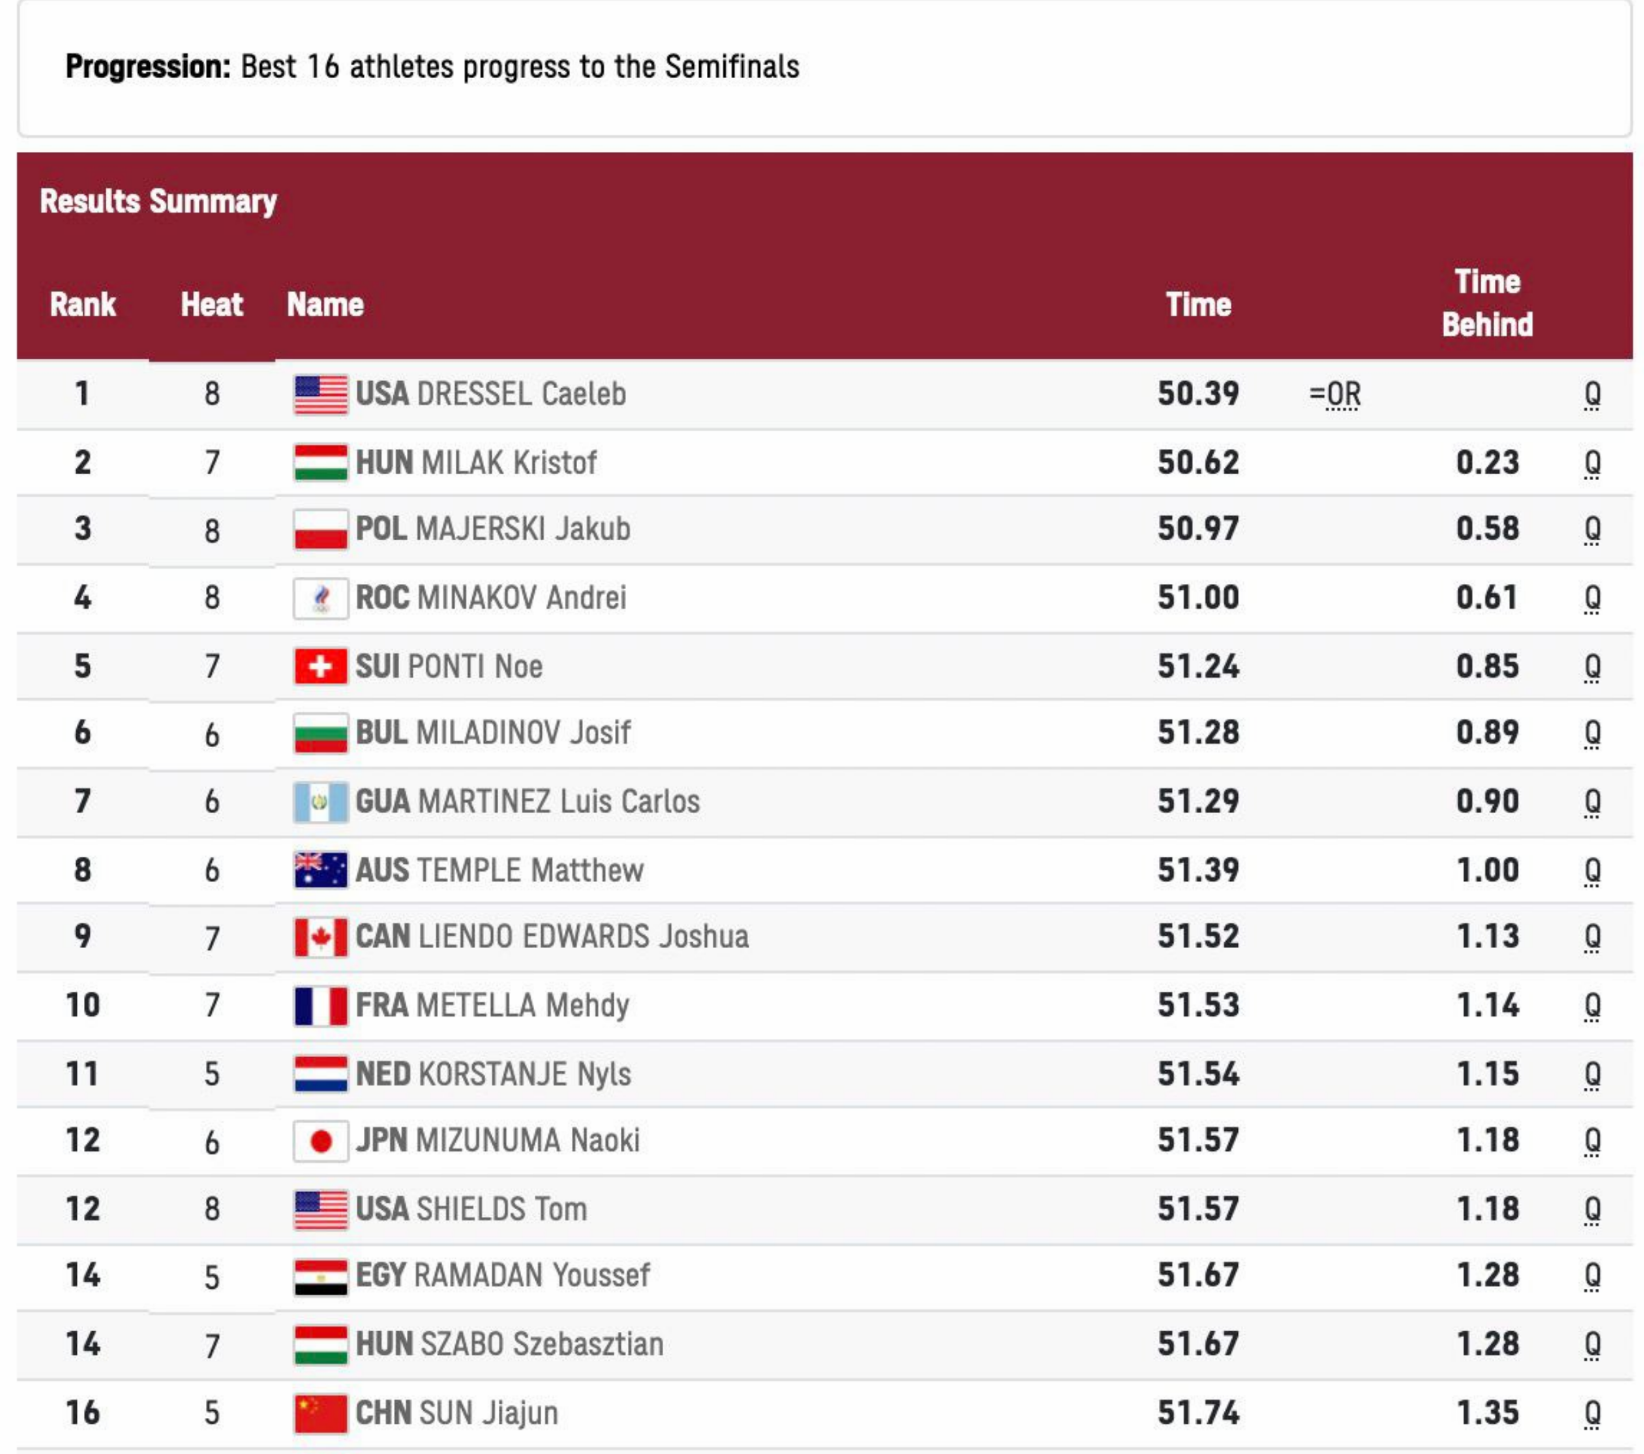Image resolution: width=1644 pixels, height=1454 pixels.
Task: Sort results by the Rank column header
Action: 83,304
